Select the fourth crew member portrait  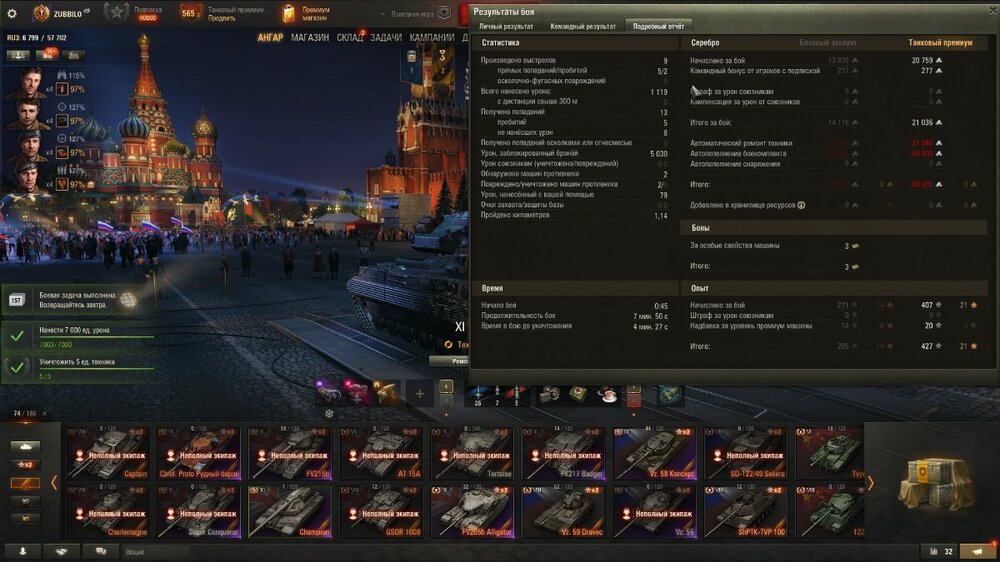pyautogui.click(x=29, y=177)
